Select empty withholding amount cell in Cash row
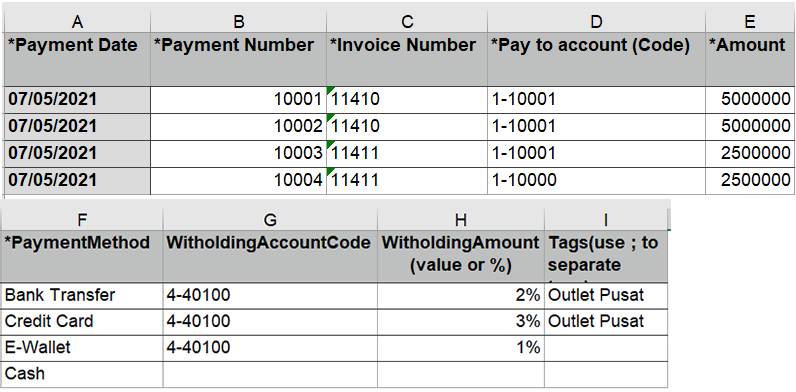 [x=461, y=374]
